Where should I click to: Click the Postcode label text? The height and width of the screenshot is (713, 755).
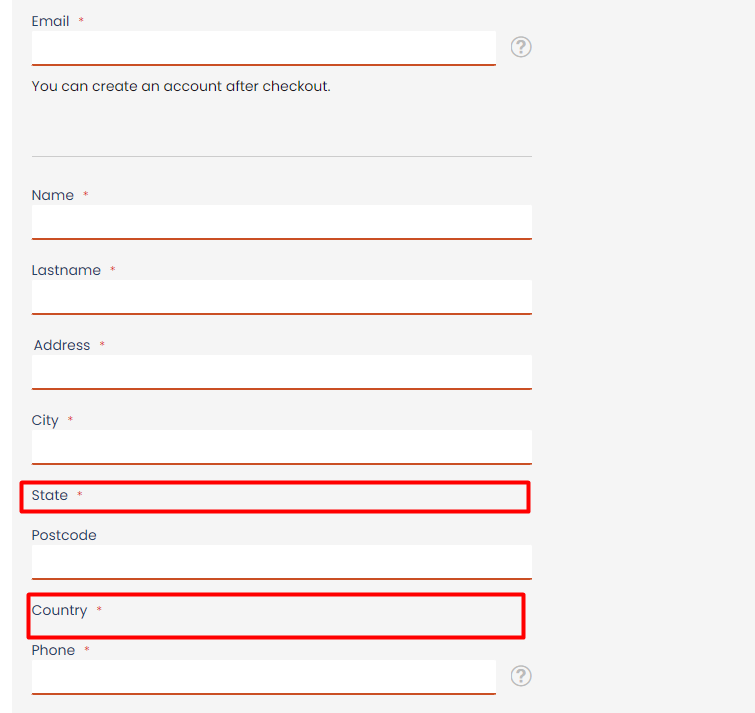click(64, 535)
